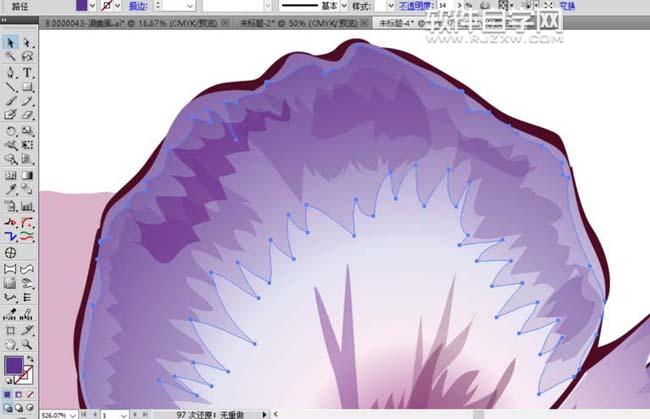Image resolution: width=650 pixels, height=419 pixels.
Task: Close the 未标题-2 document tab
Action: pyautogui.click(x=365, y=23)
